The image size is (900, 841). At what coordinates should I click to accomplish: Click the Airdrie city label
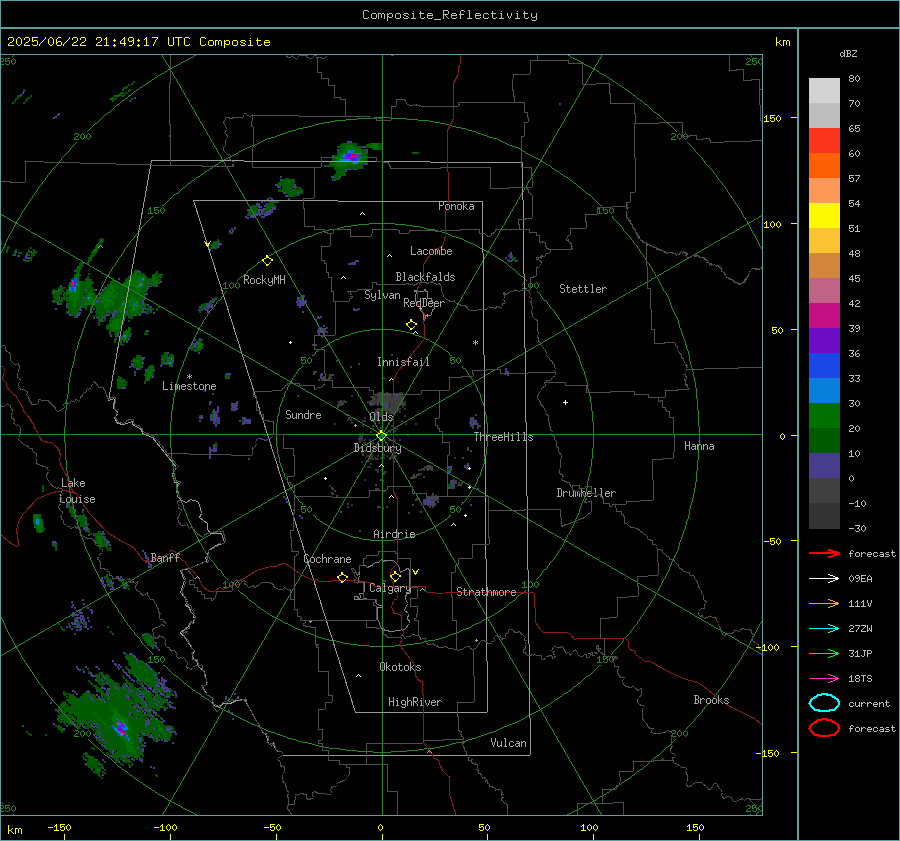[394, 534]
